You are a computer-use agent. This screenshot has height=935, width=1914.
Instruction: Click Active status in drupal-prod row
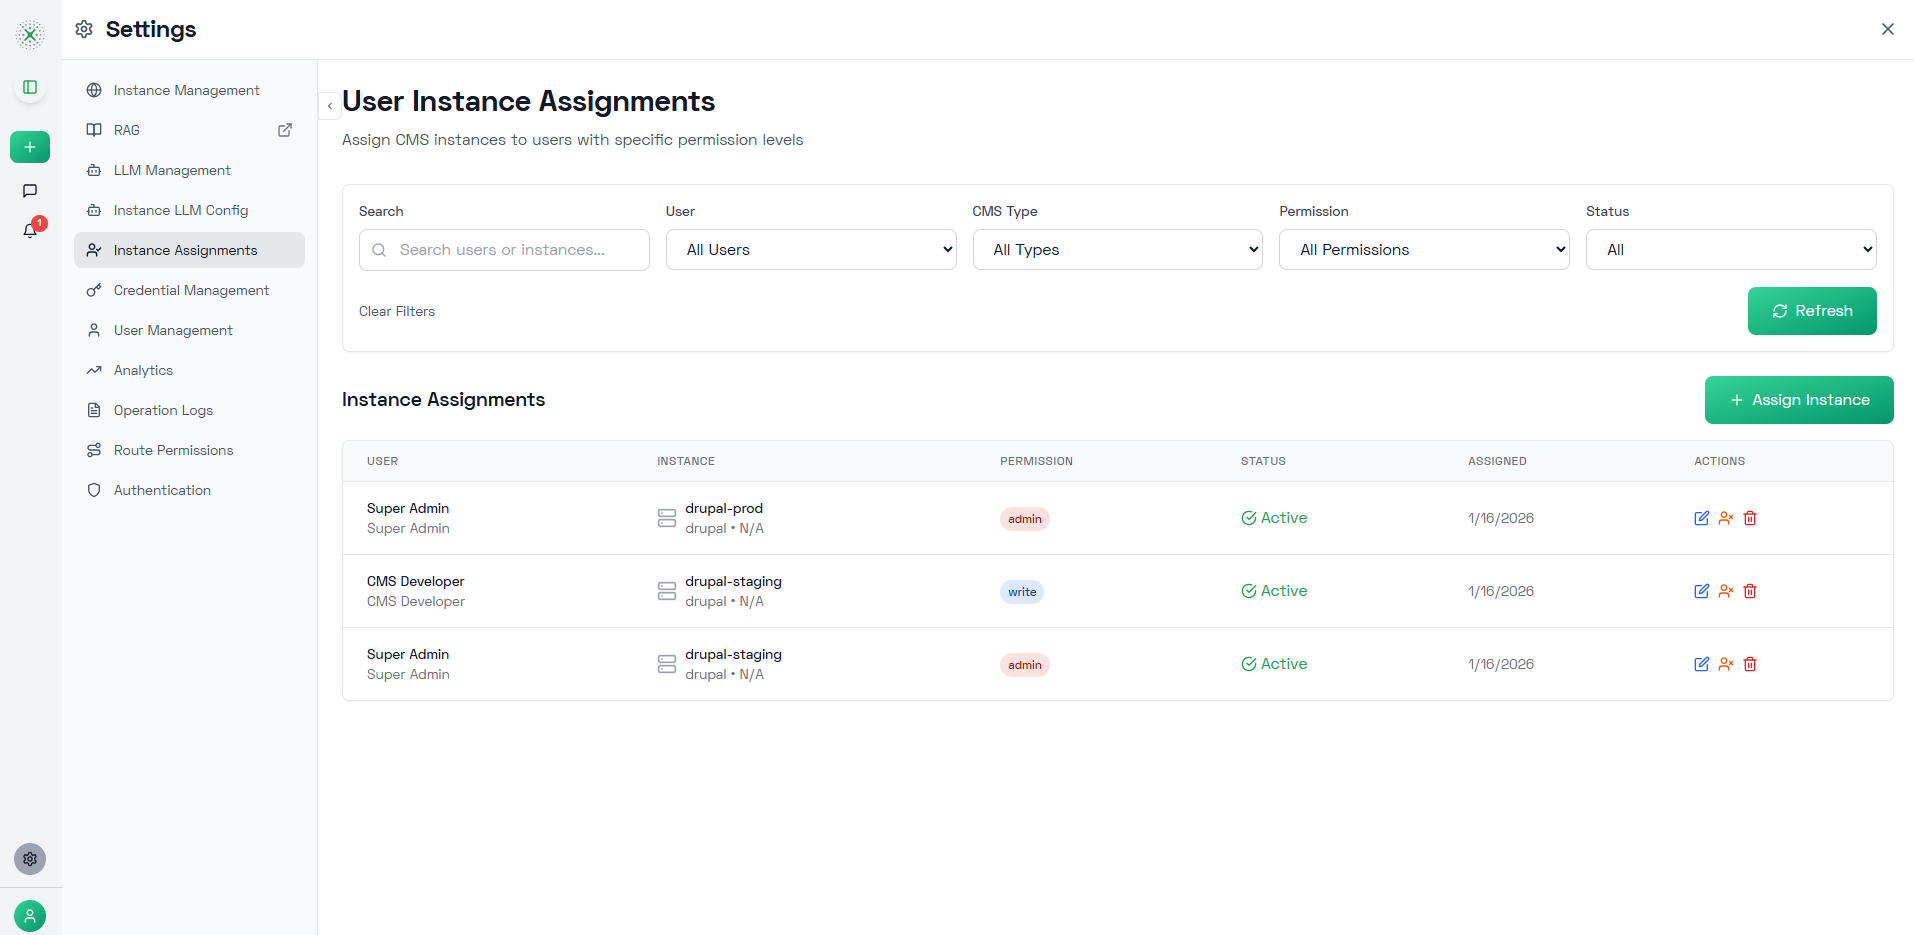tap(1274, 518)
